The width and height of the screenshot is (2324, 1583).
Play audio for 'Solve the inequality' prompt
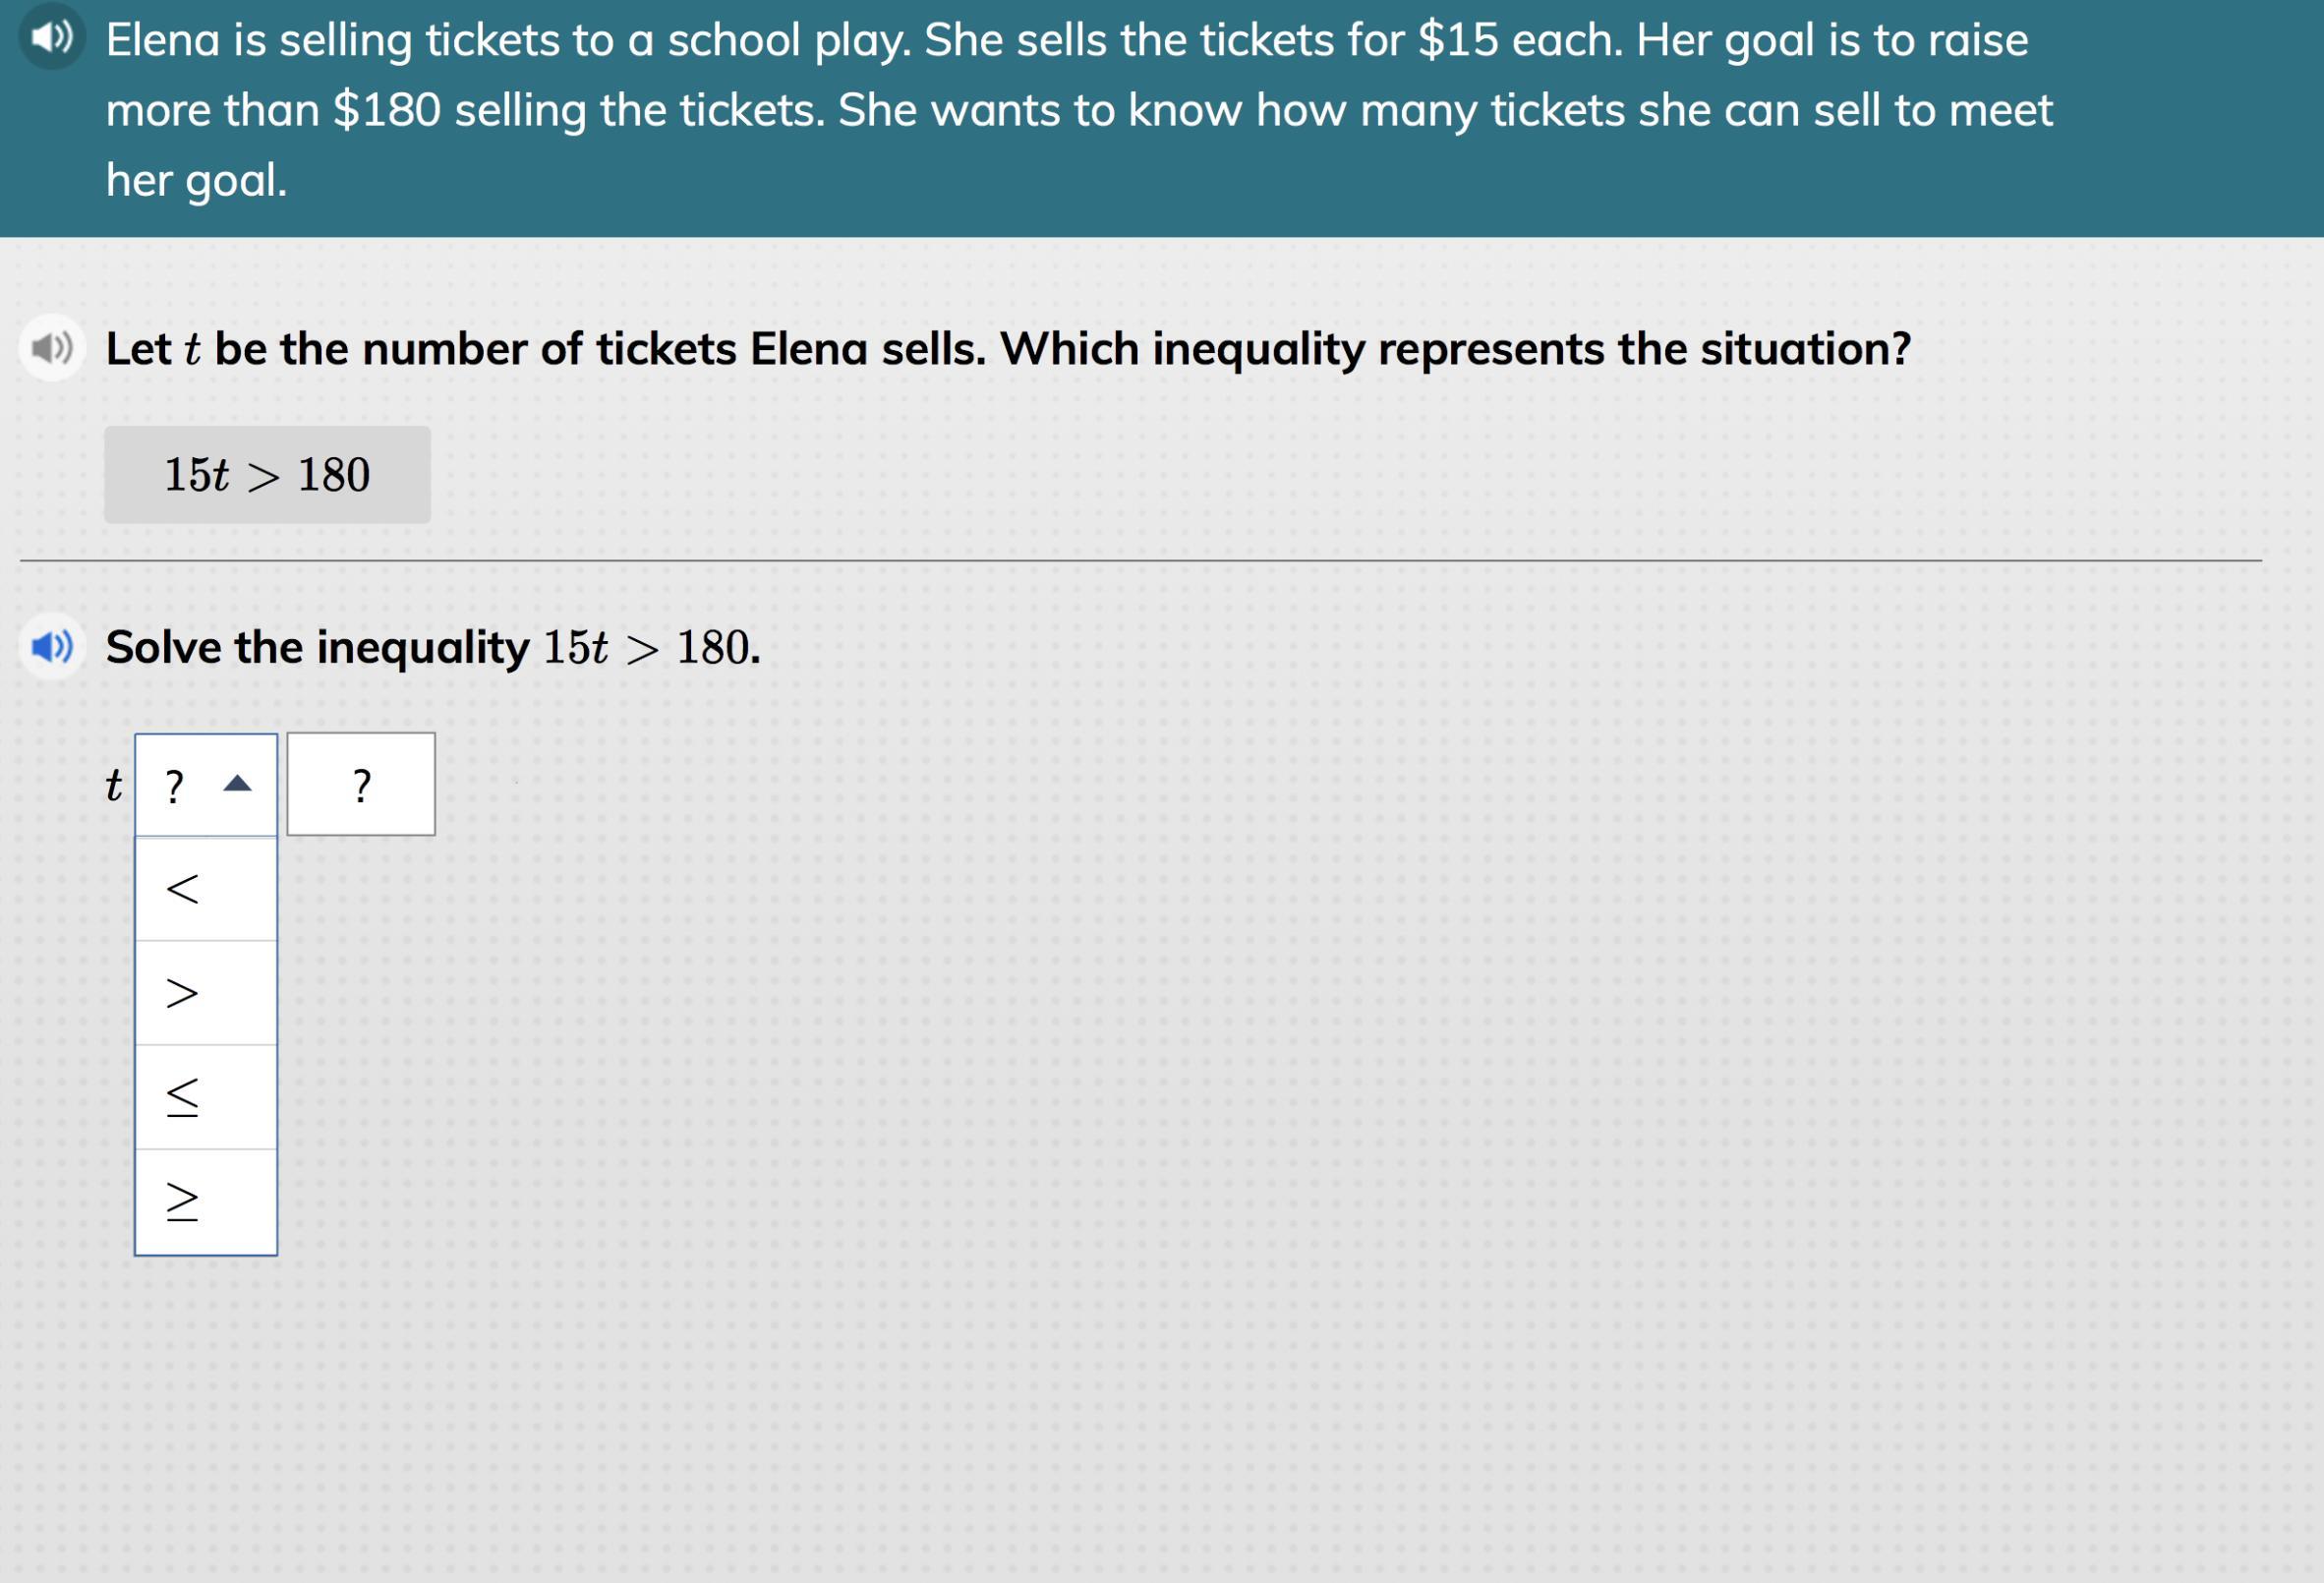(51, 647)
